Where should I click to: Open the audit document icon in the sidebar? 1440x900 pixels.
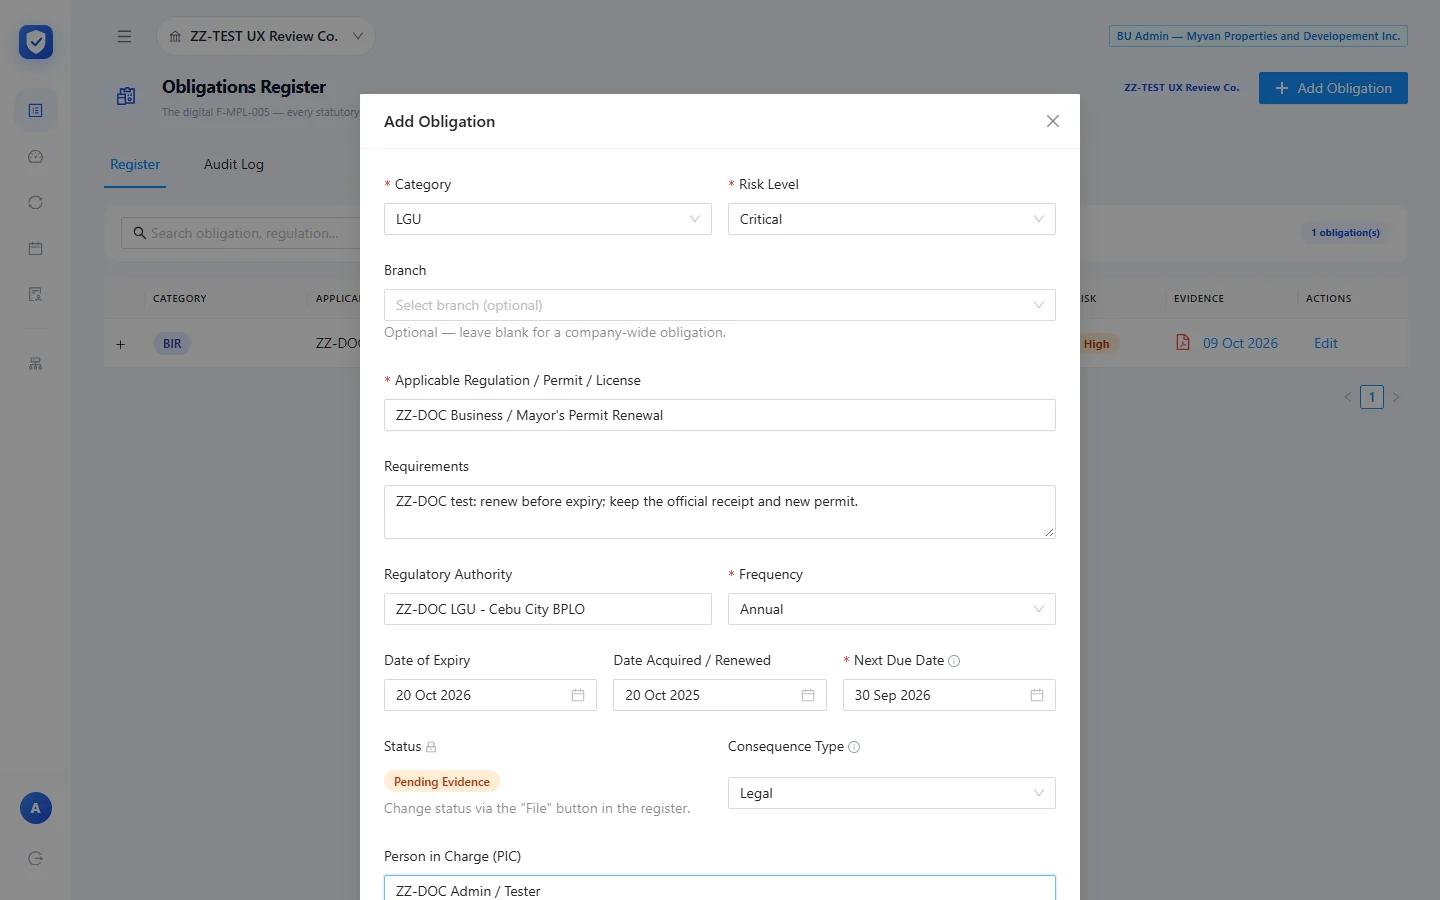coord(36,294)
